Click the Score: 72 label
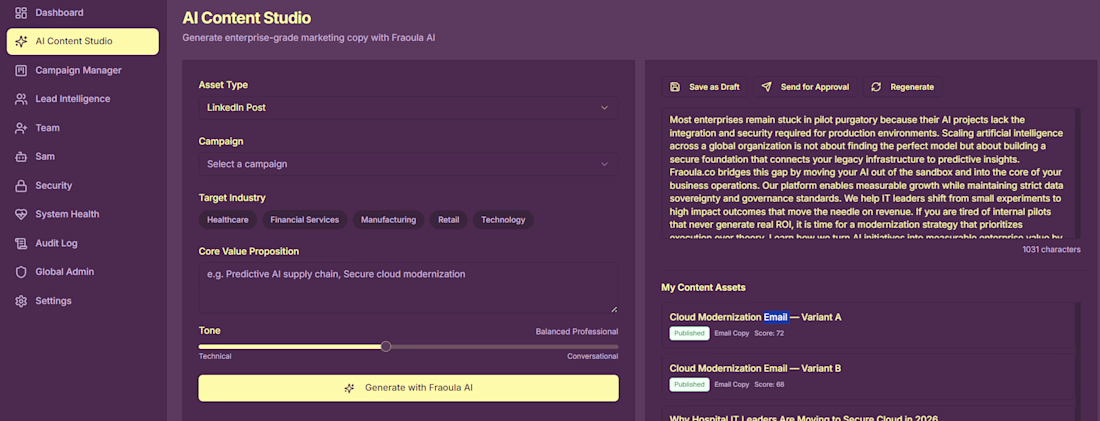 769,333
